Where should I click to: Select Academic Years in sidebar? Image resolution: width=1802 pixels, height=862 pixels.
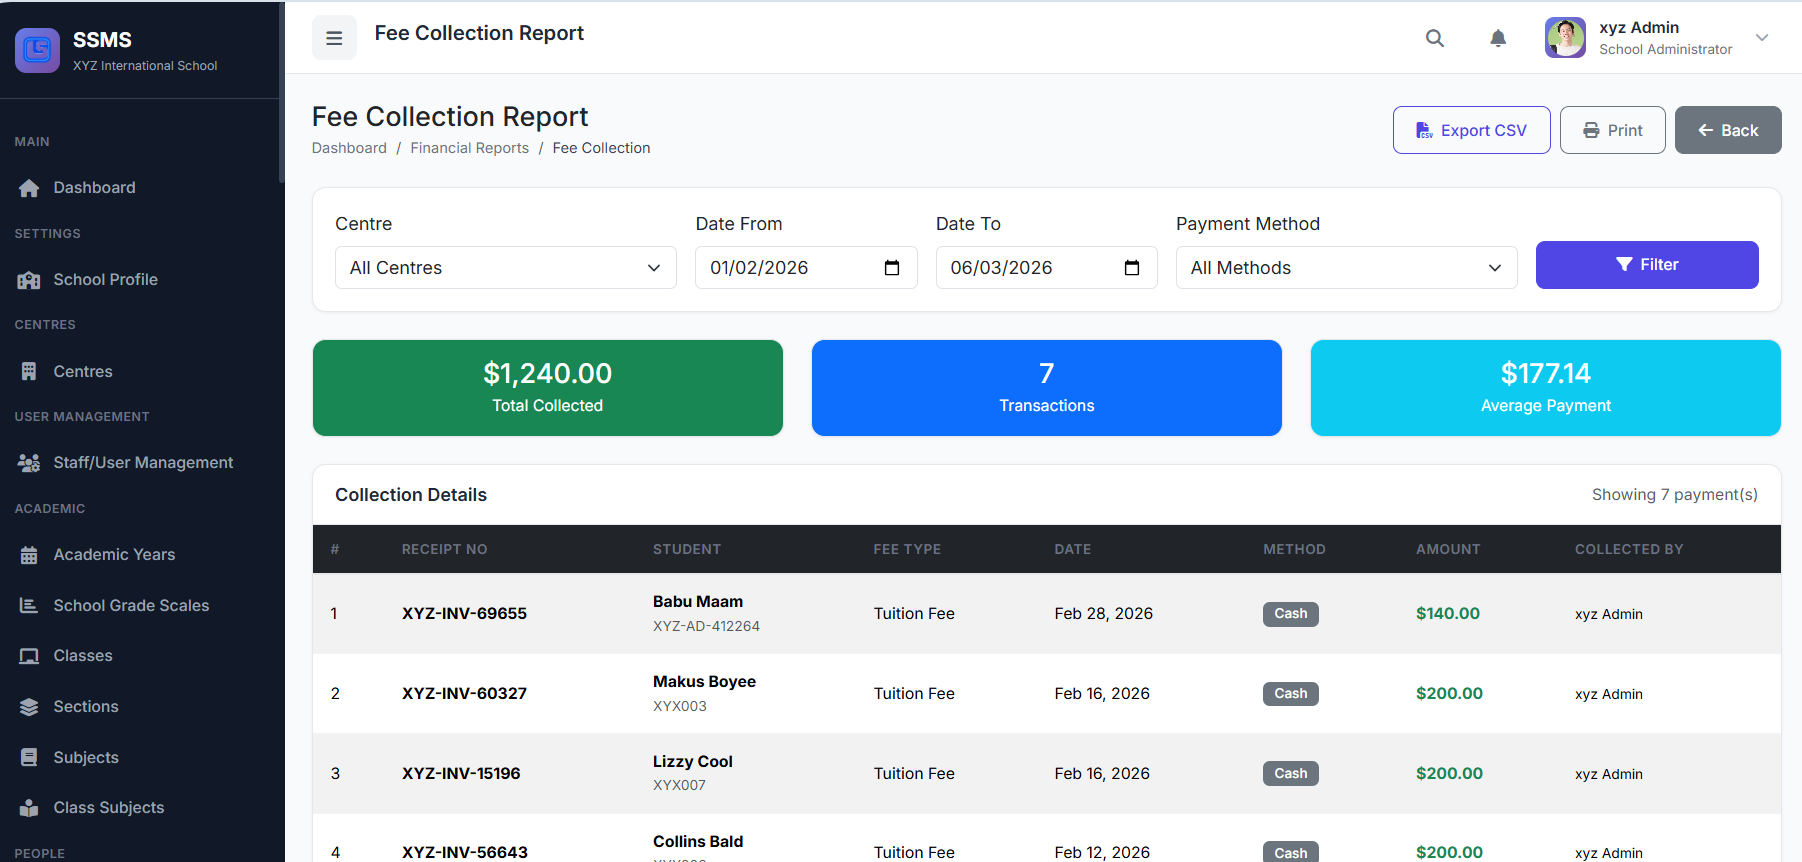(114, 555)
